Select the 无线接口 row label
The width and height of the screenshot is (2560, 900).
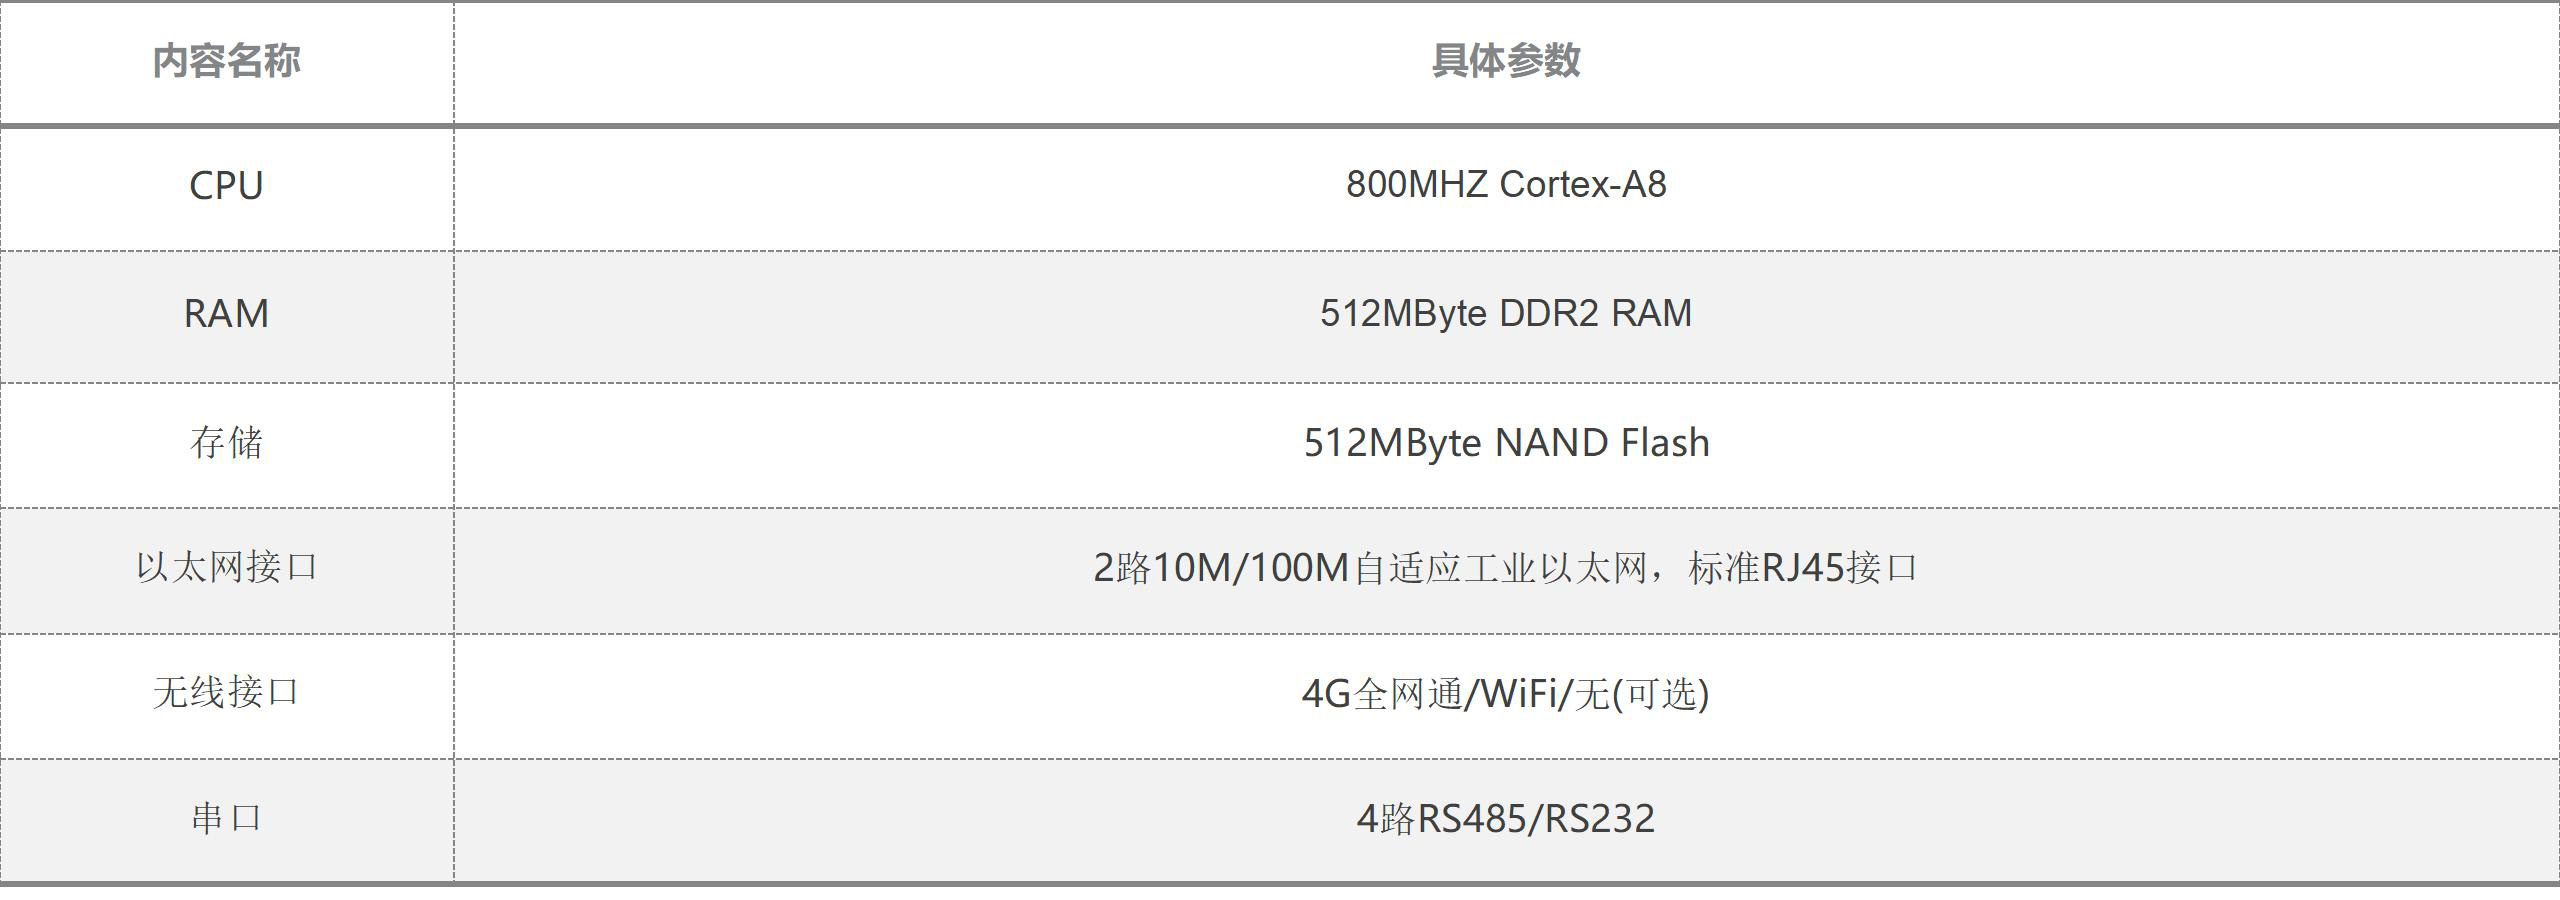pos(226,693)
